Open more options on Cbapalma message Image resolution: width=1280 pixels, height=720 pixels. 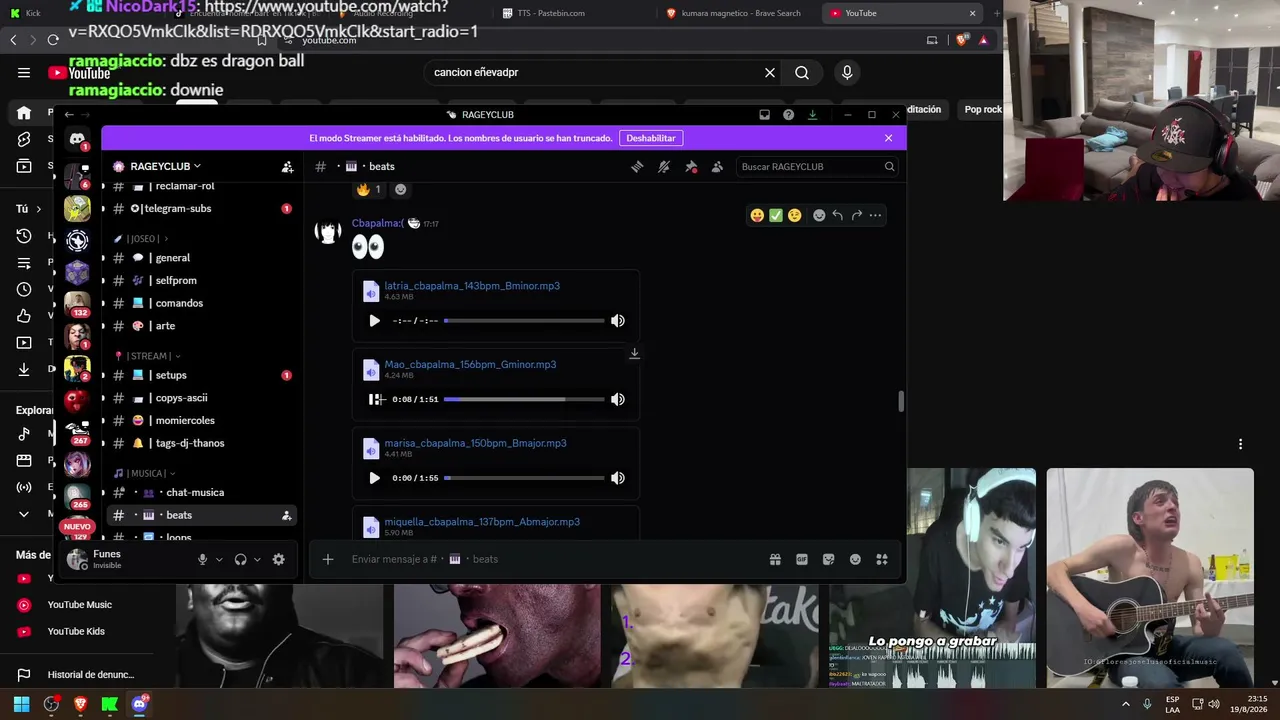[x=876, y=215]
